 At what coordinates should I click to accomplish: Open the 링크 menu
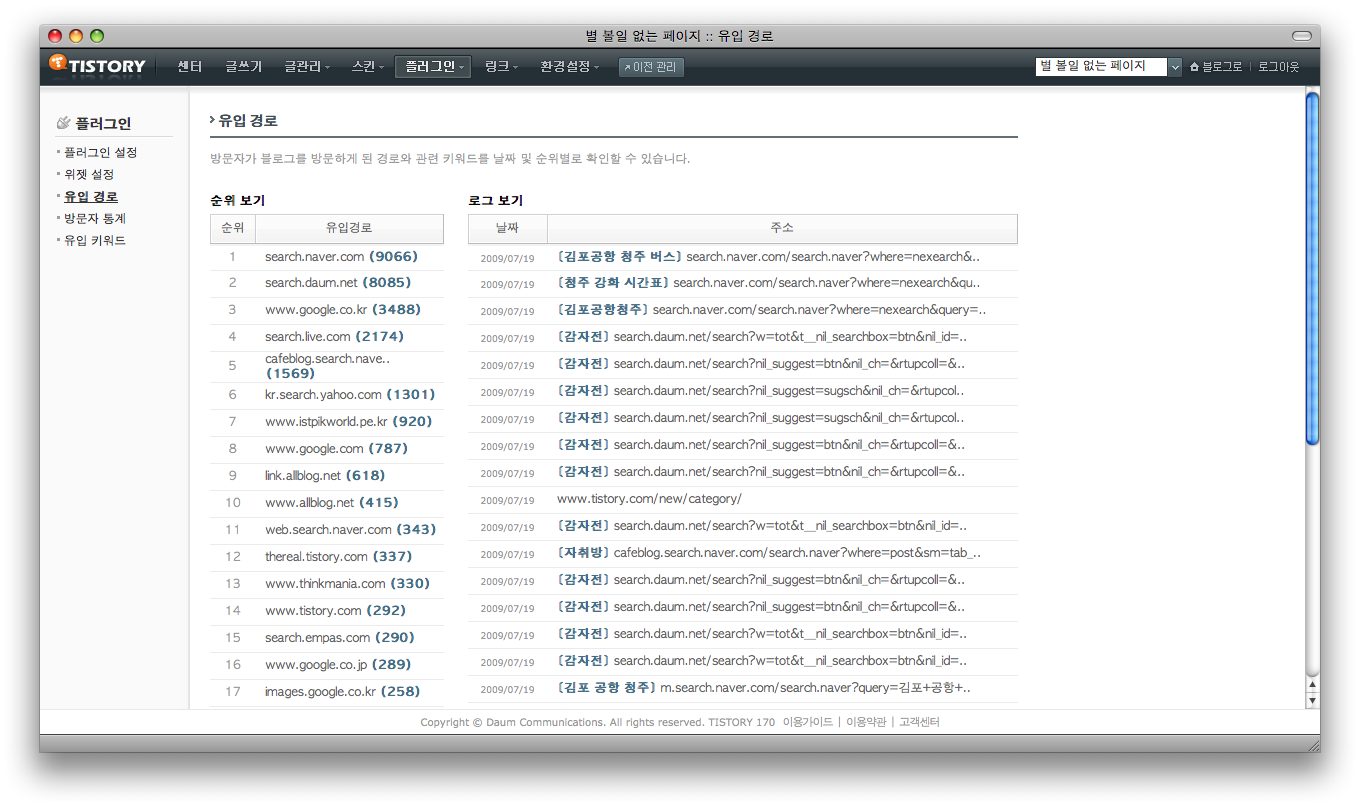click(x=501, y=67)
